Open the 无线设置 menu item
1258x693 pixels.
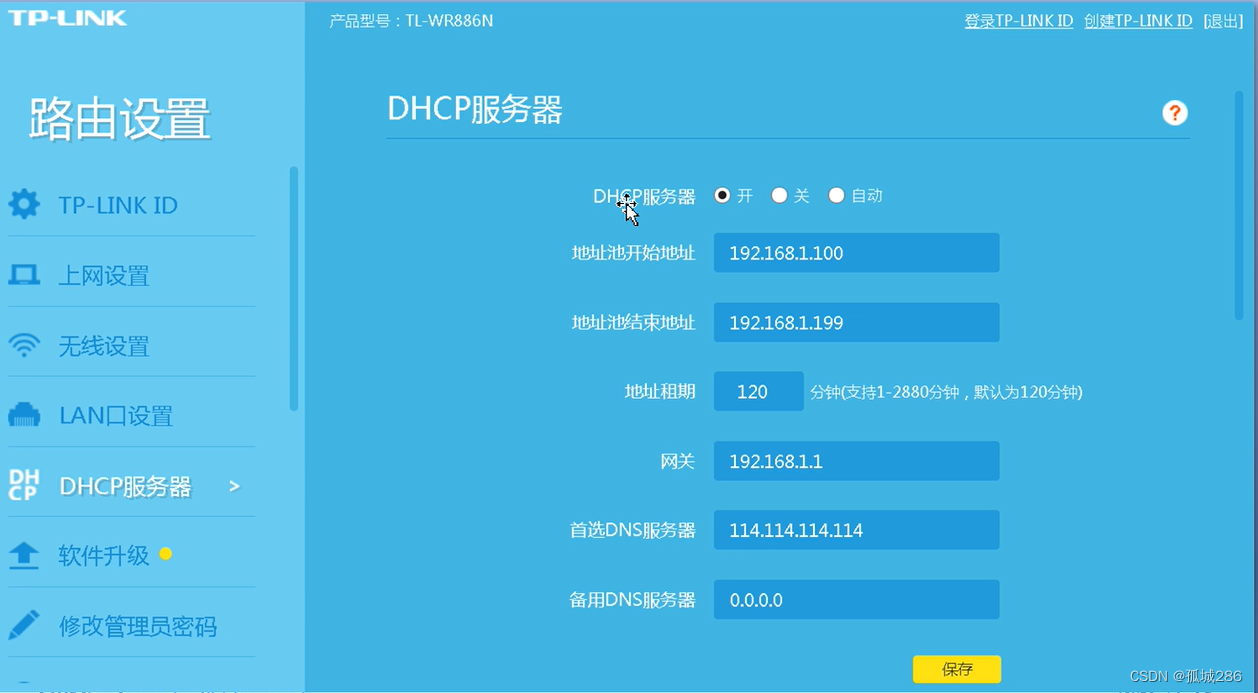click(104, 346)
